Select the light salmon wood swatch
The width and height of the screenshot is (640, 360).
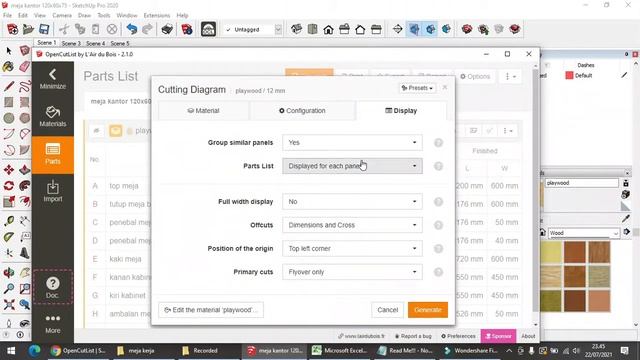tap(599, 301)
